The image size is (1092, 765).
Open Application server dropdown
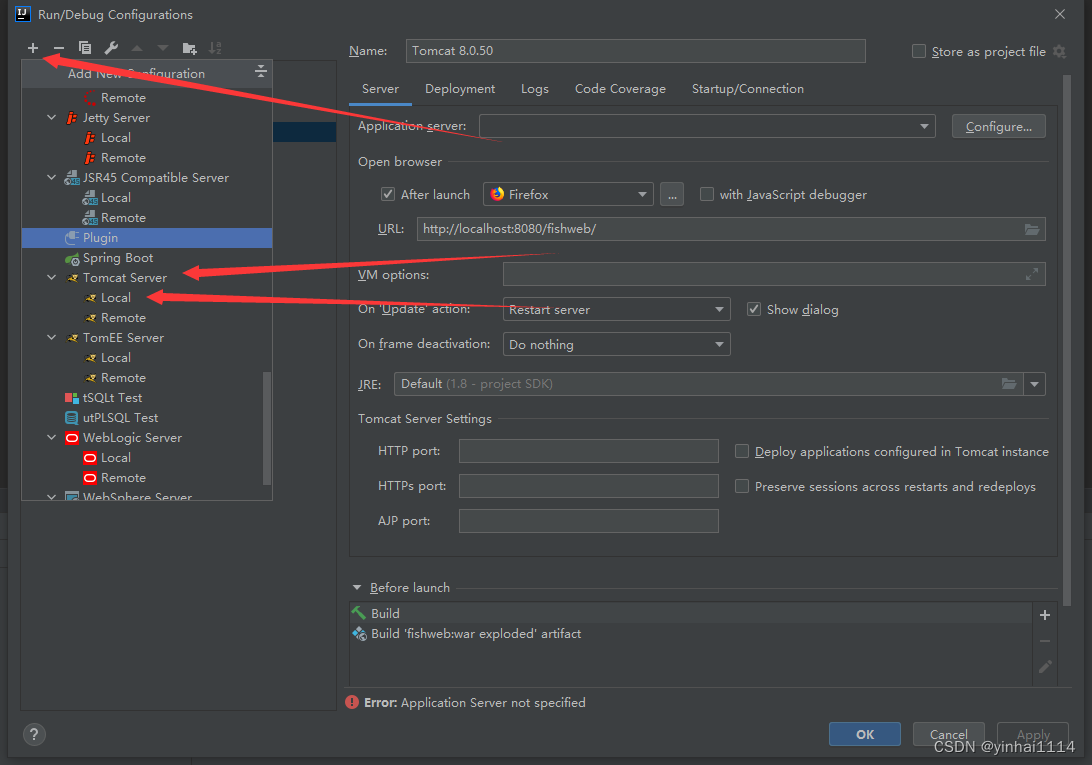[x=707, y=126]
